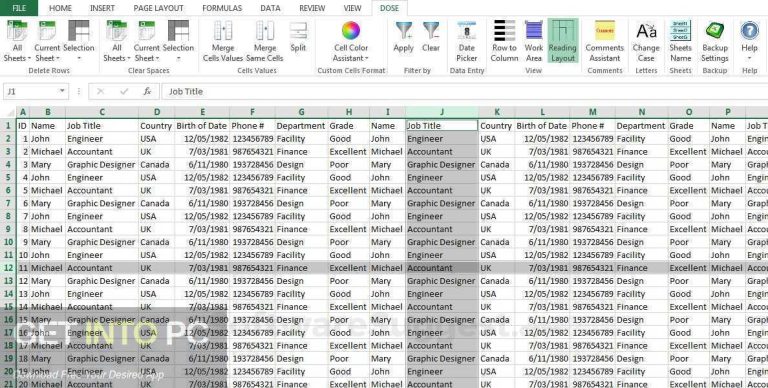
Task: Click cell F2 with 123456789
Action: tap(252, 139)
